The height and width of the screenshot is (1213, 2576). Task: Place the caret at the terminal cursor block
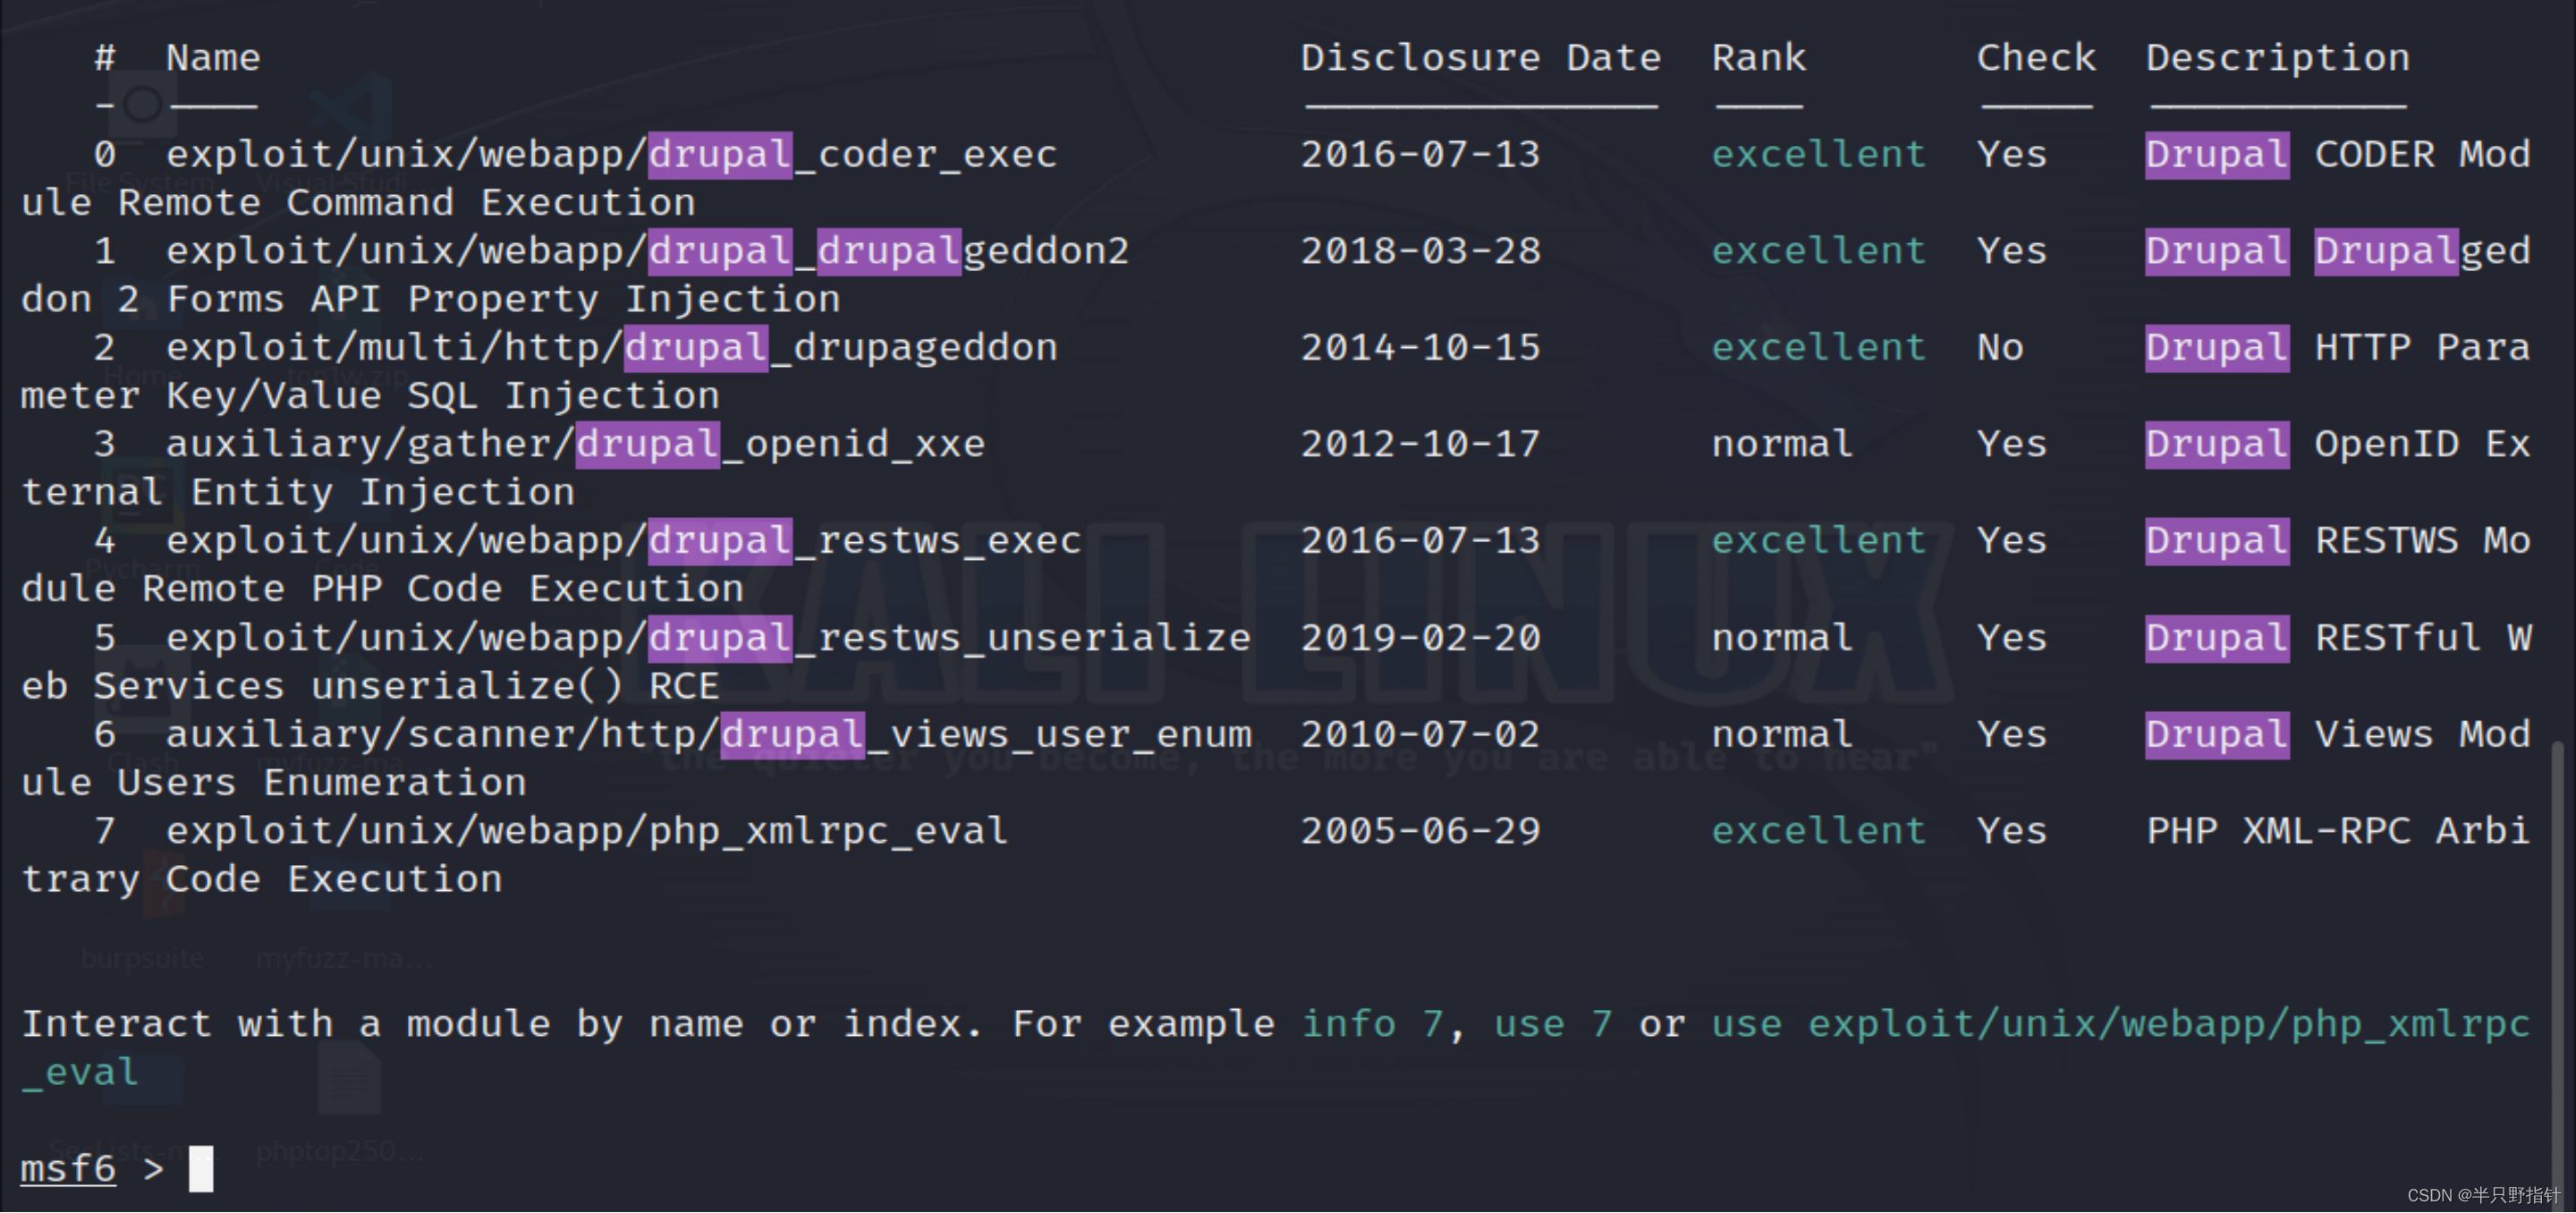coord(201,1170)
